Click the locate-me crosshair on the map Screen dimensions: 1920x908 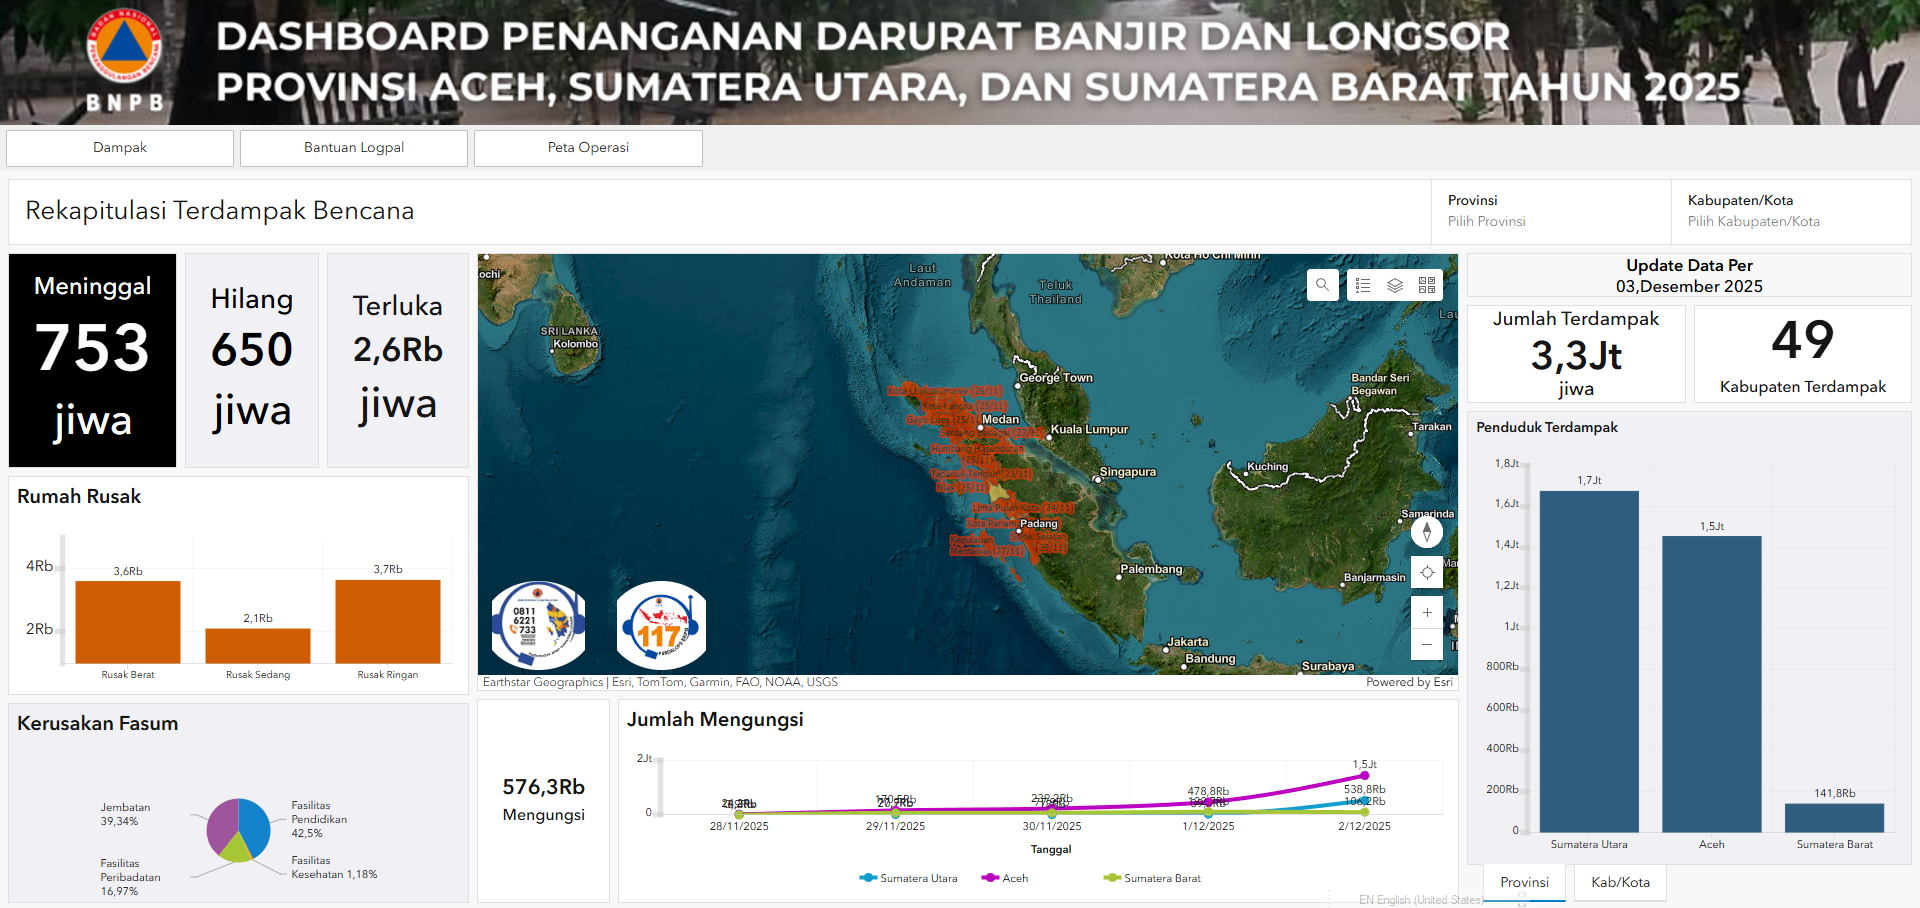1427,572
